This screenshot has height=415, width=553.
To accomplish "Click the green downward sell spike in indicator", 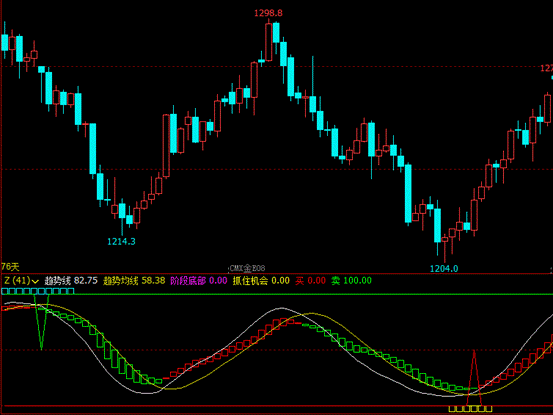I will pos(42,322).
